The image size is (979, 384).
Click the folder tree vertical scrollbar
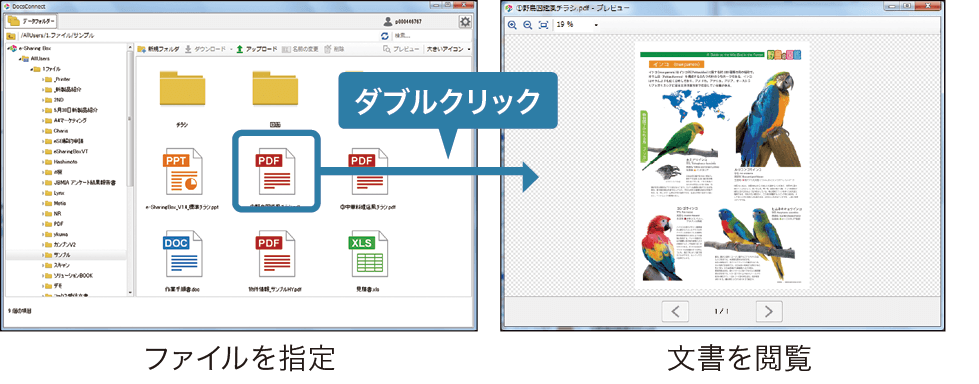[x=130, y=119]
